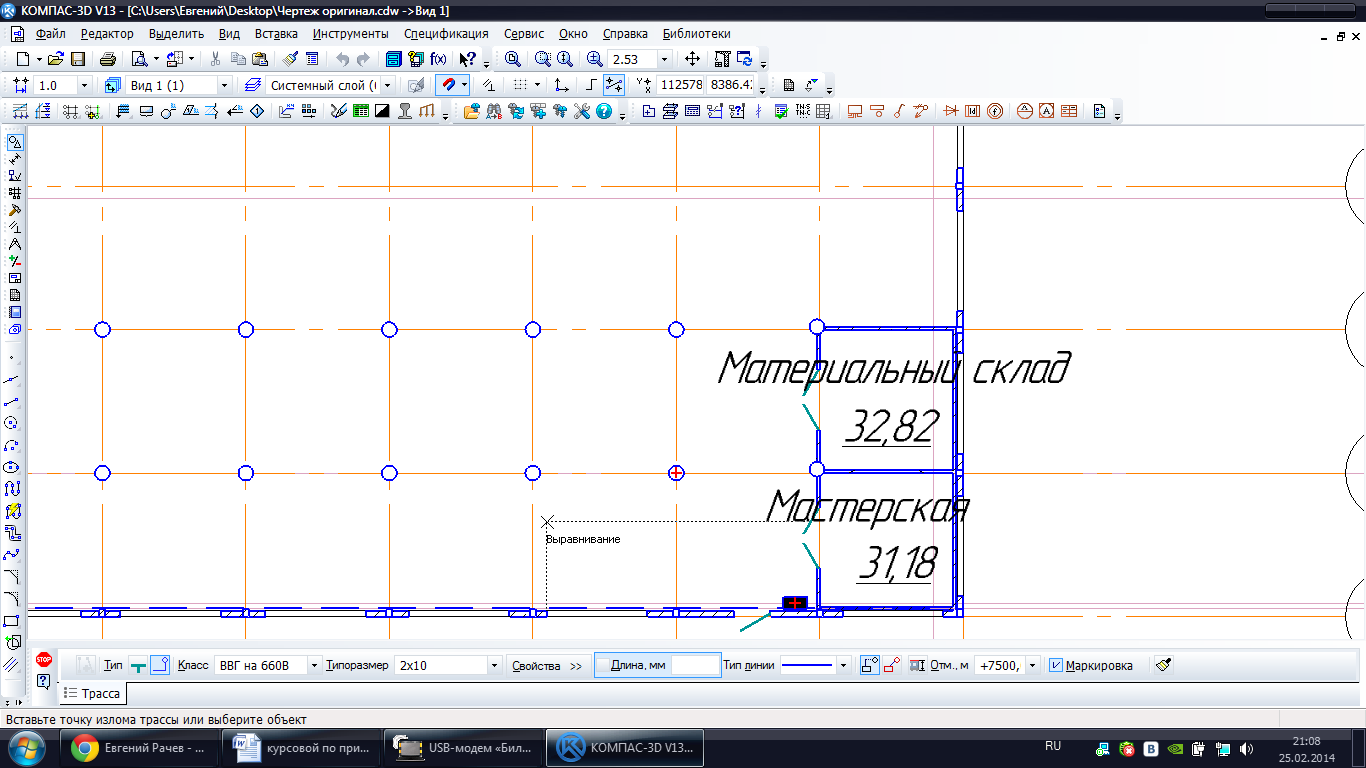Open the USB-модем taskbar item
The width and height of the screenshot is (1366, 768).
[x=463, y=747]
